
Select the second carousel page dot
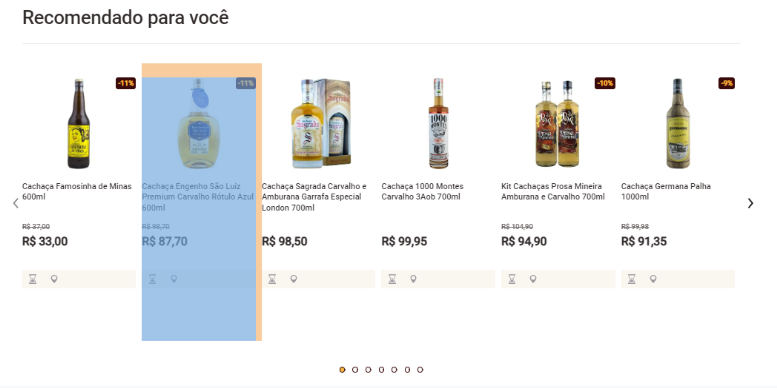(355, 370)
